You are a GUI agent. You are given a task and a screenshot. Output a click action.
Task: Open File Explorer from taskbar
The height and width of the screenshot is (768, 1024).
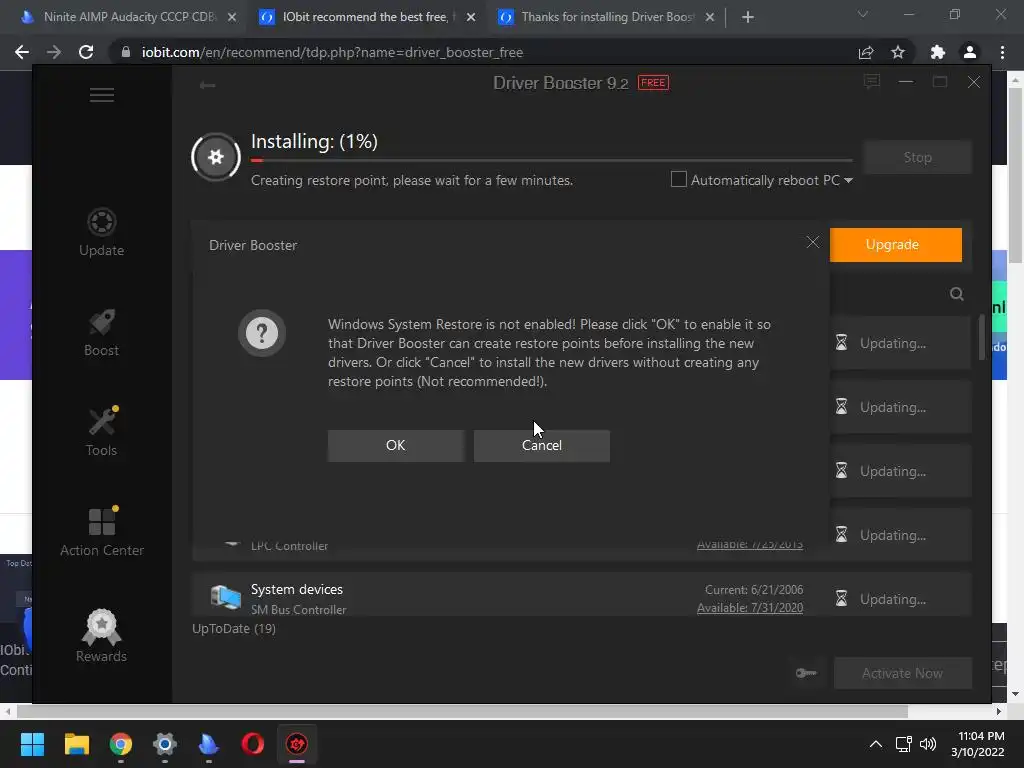point(76,744)
